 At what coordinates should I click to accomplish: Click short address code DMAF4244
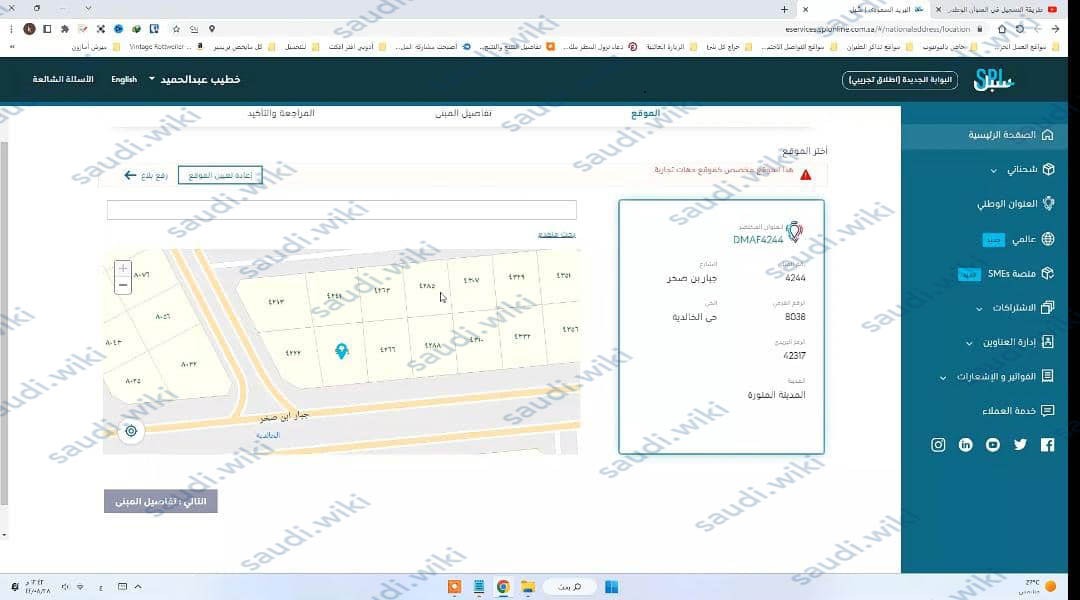758,240
